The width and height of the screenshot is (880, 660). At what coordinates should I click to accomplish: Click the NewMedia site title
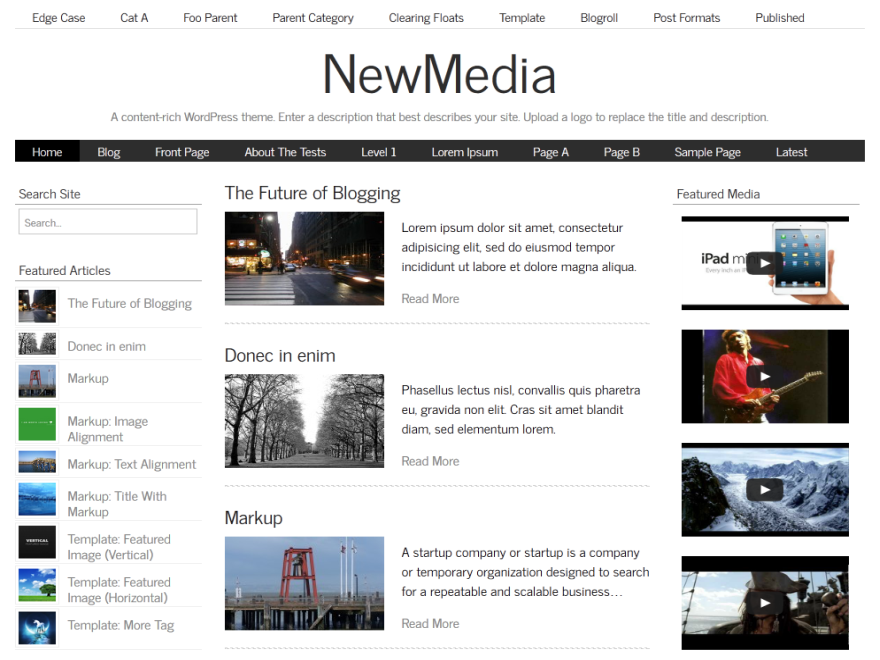click(439, 73)
